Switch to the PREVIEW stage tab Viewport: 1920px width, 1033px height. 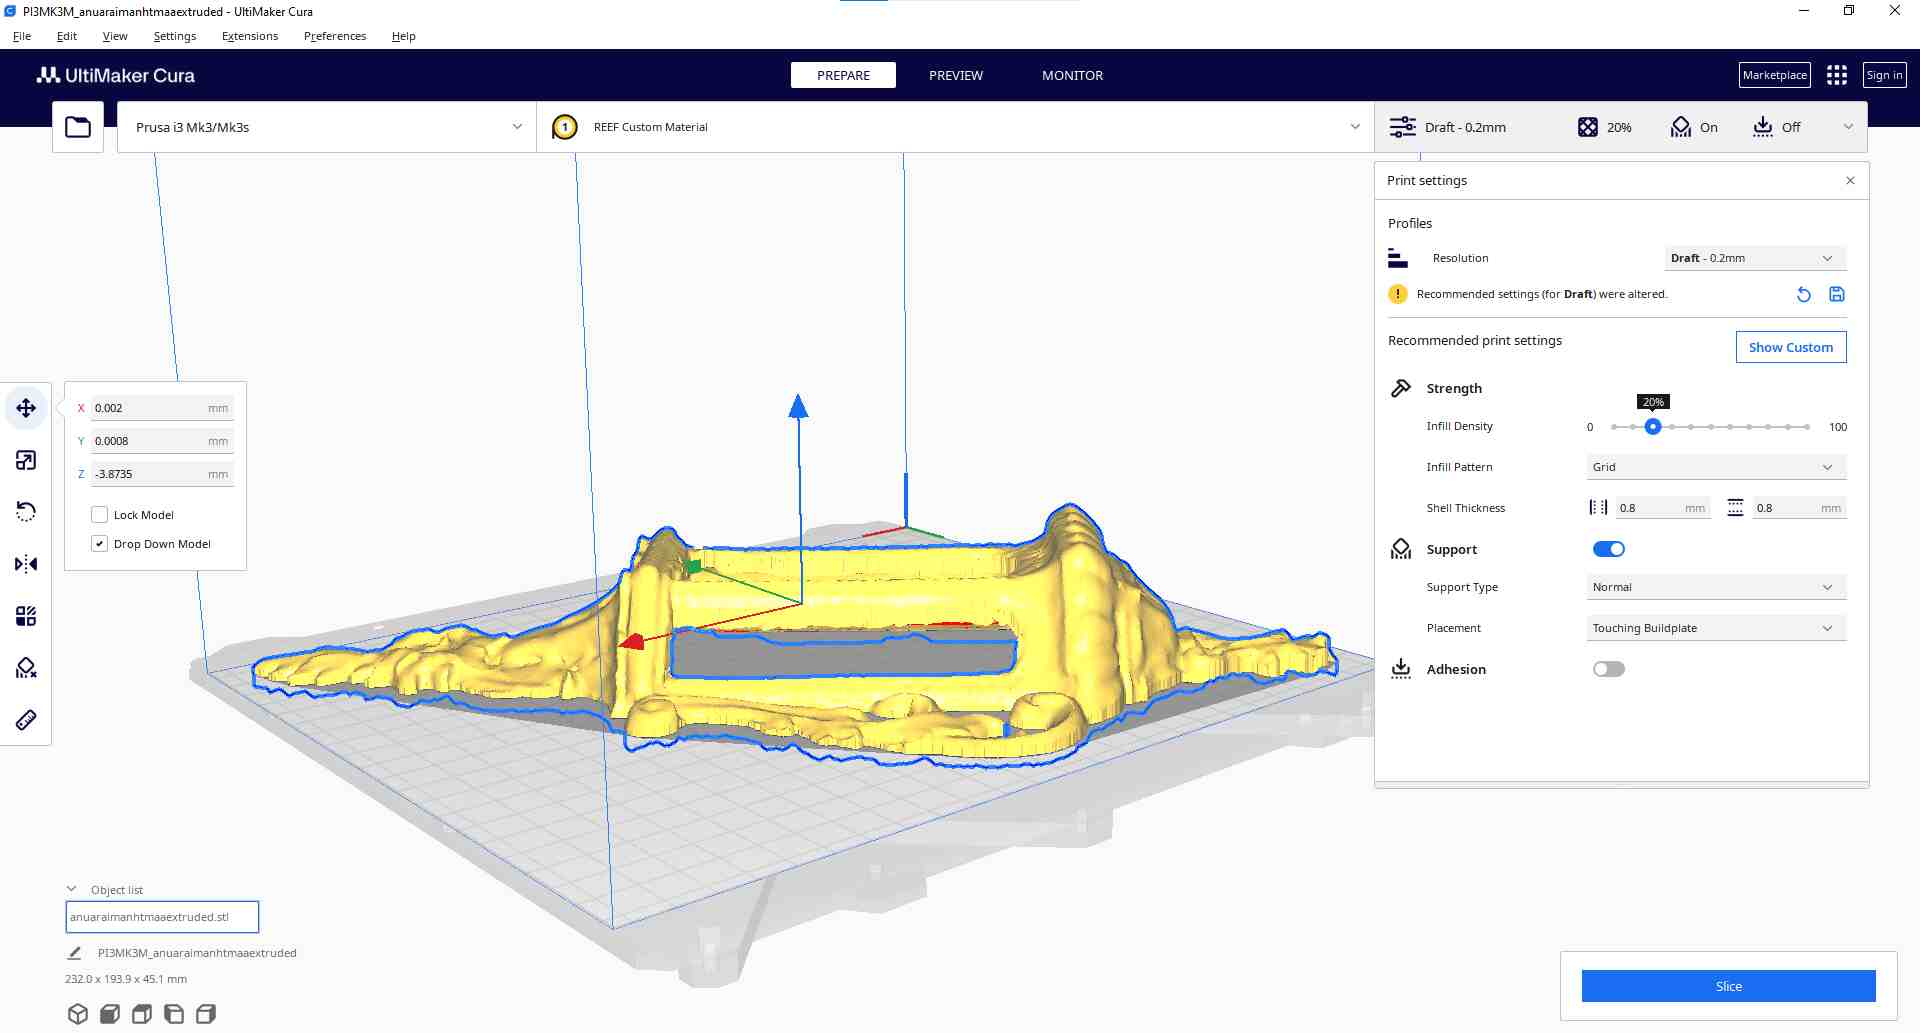click(956, 75)
